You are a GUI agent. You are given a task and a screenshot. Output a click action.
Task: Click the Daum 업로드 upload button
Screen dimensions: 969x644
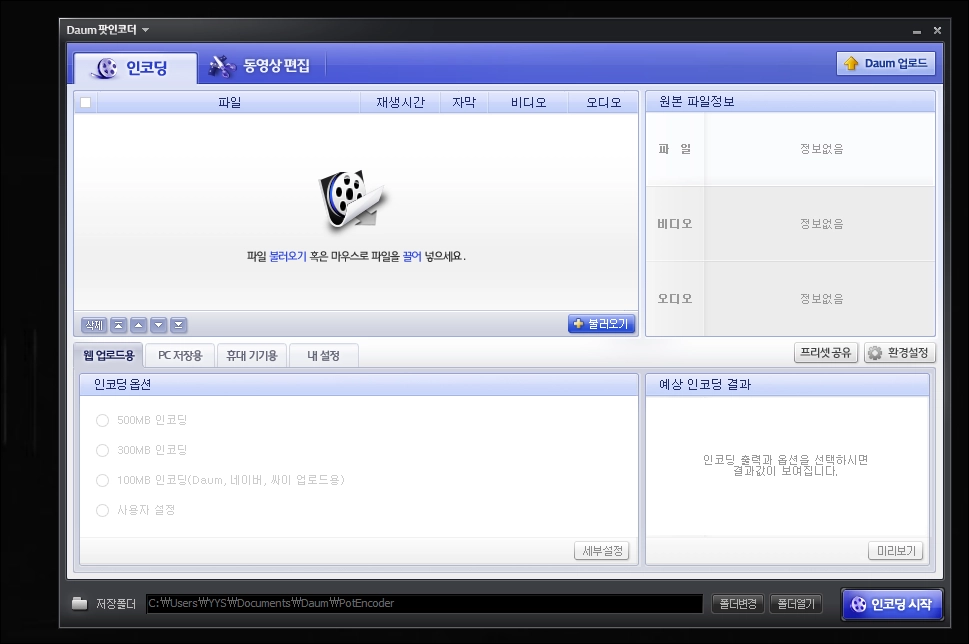pyautogui.click(x=885, y=64)
